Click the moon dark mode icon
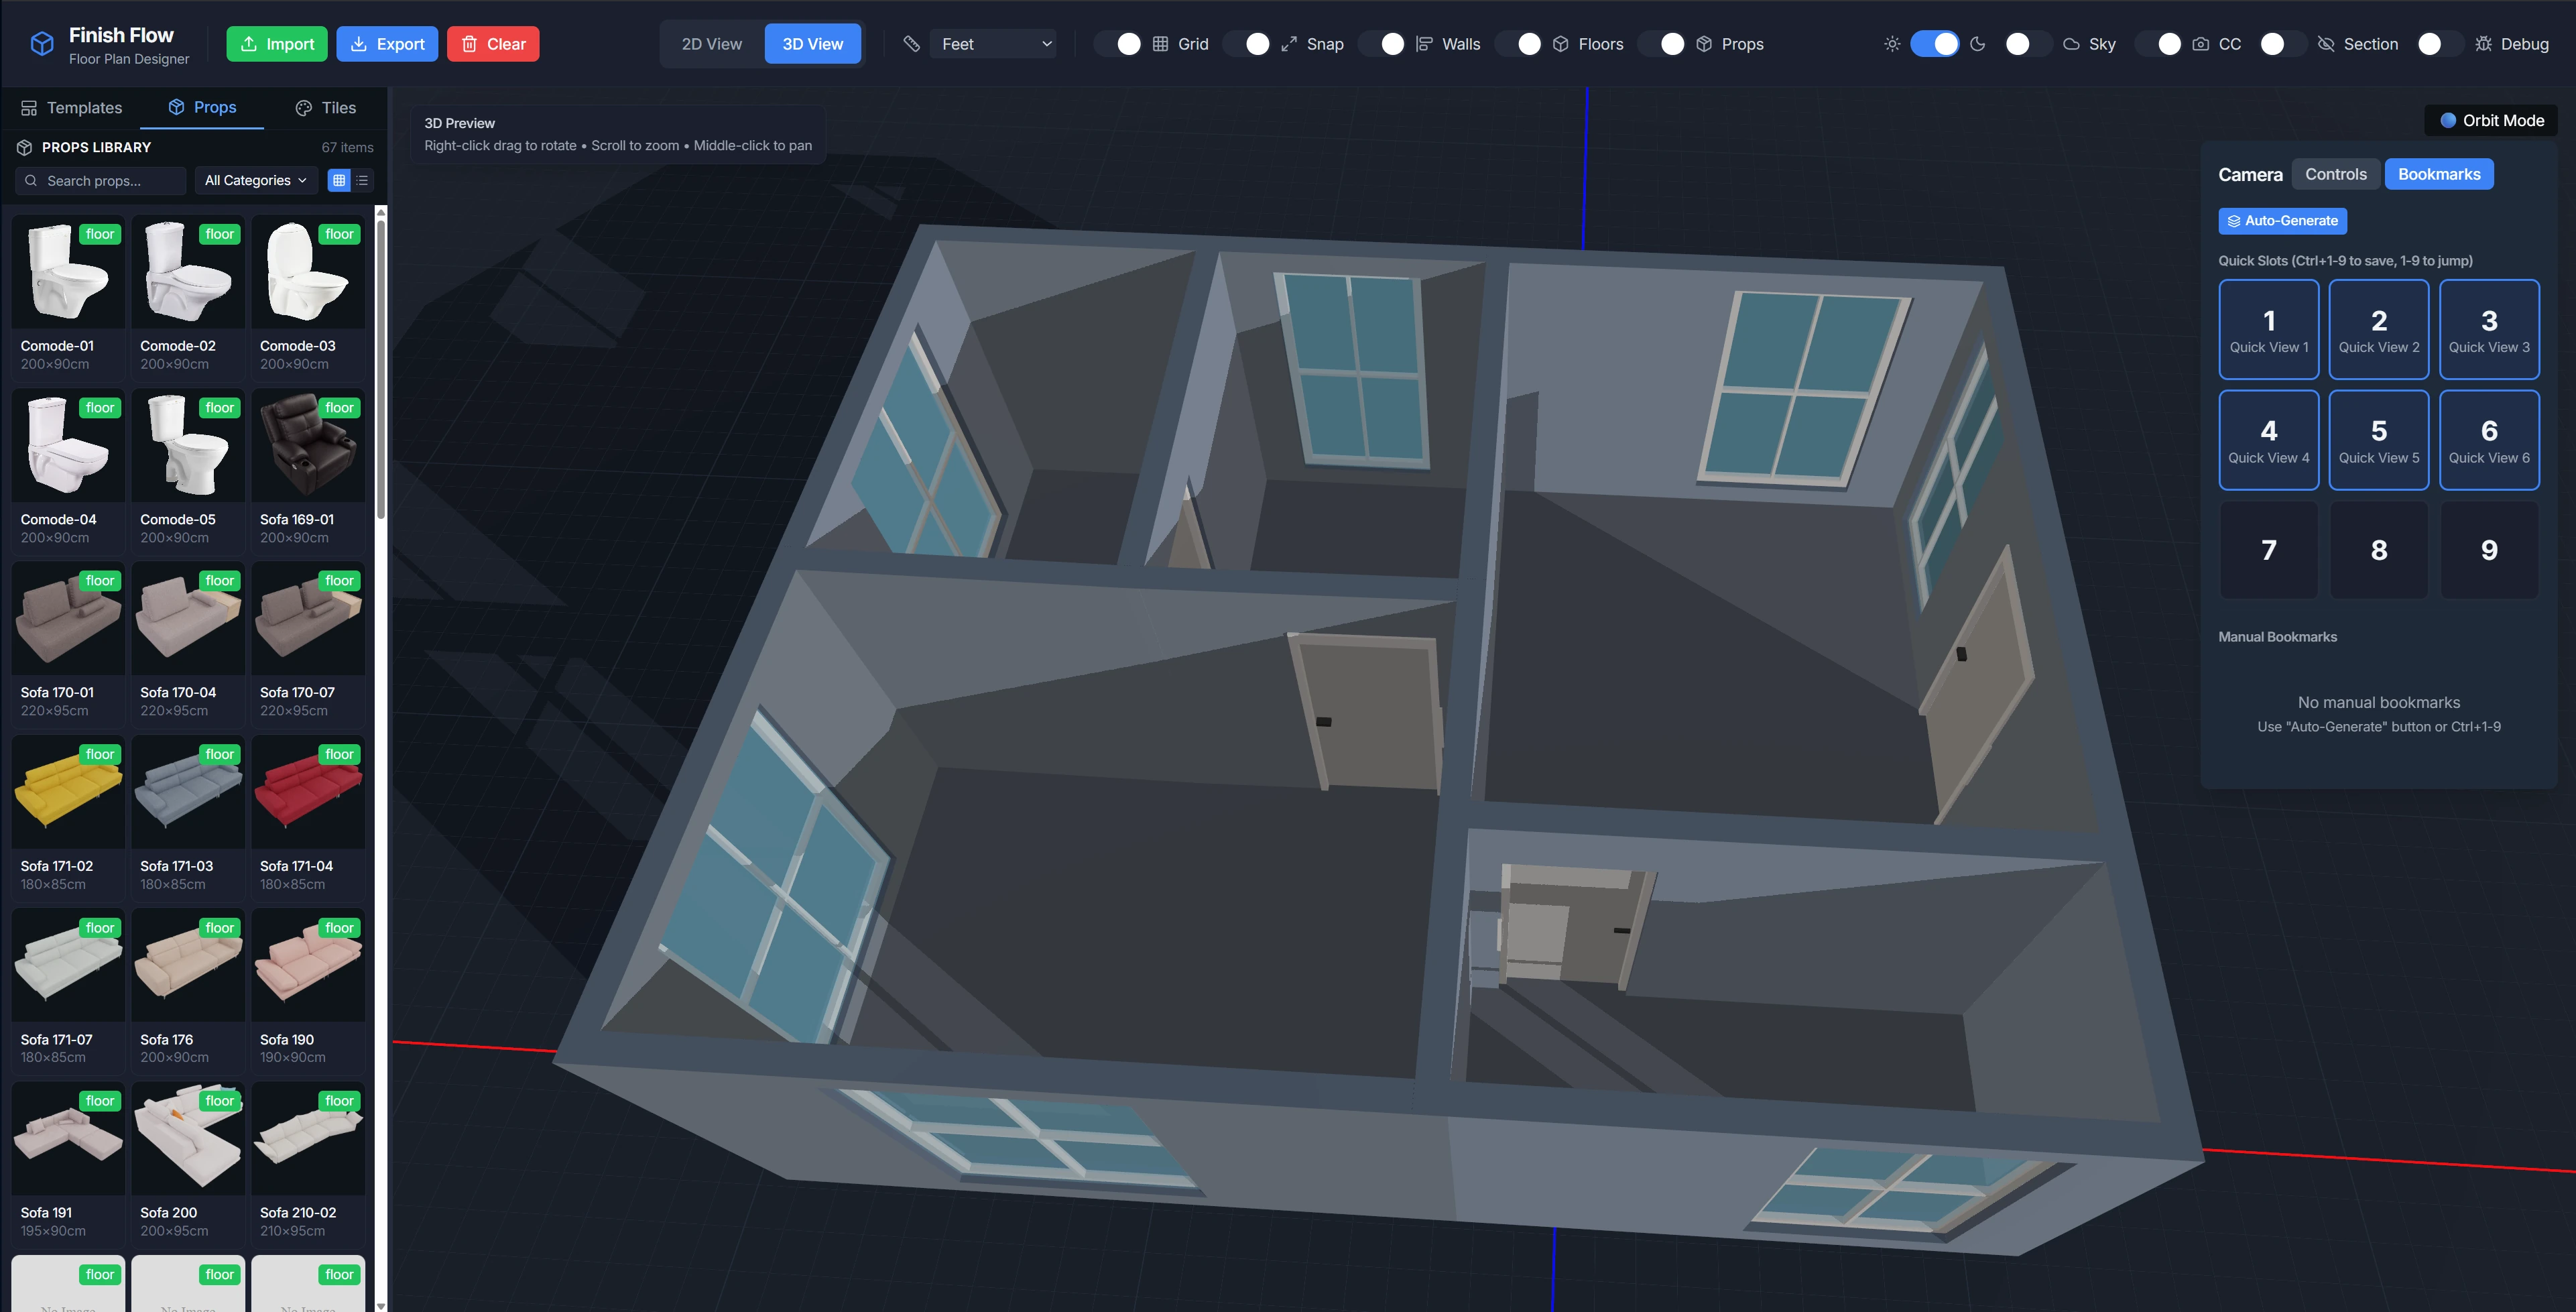Screen dimensions: 2576x1312 (1977, 44)
